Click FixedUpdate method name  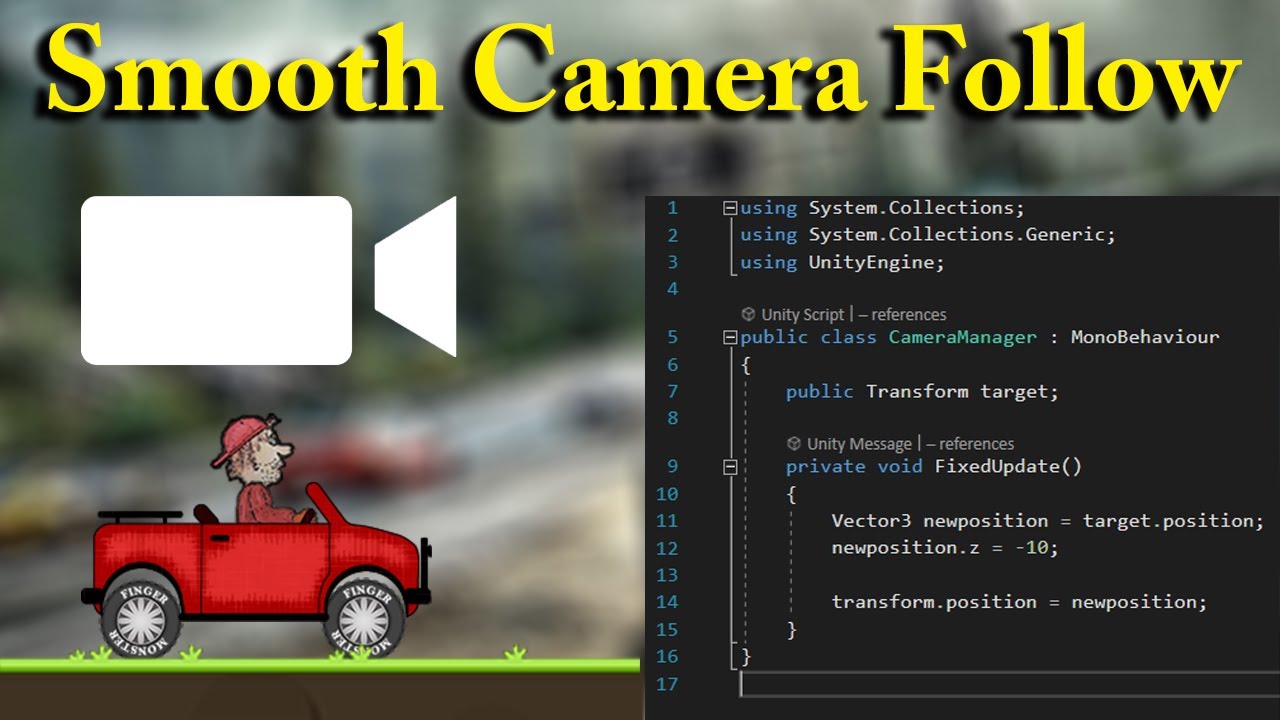point(997,466)
